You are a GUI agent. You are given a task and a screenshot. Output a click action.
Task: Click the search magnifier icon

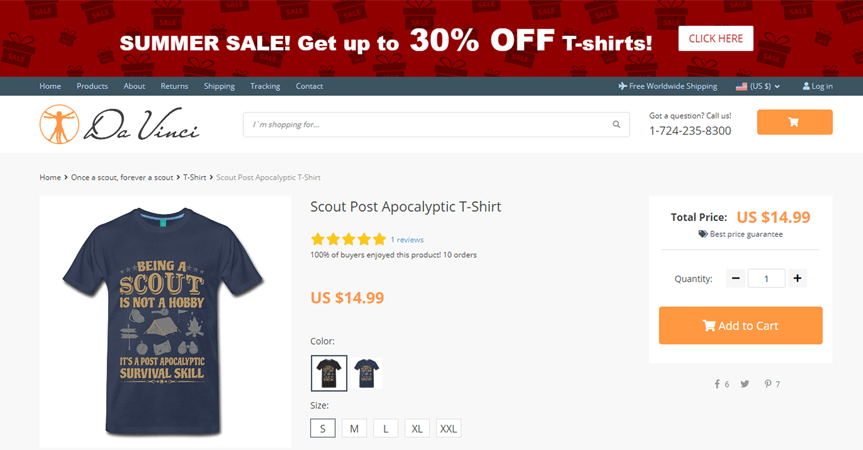pyautogui.click(x=617, y=125)
